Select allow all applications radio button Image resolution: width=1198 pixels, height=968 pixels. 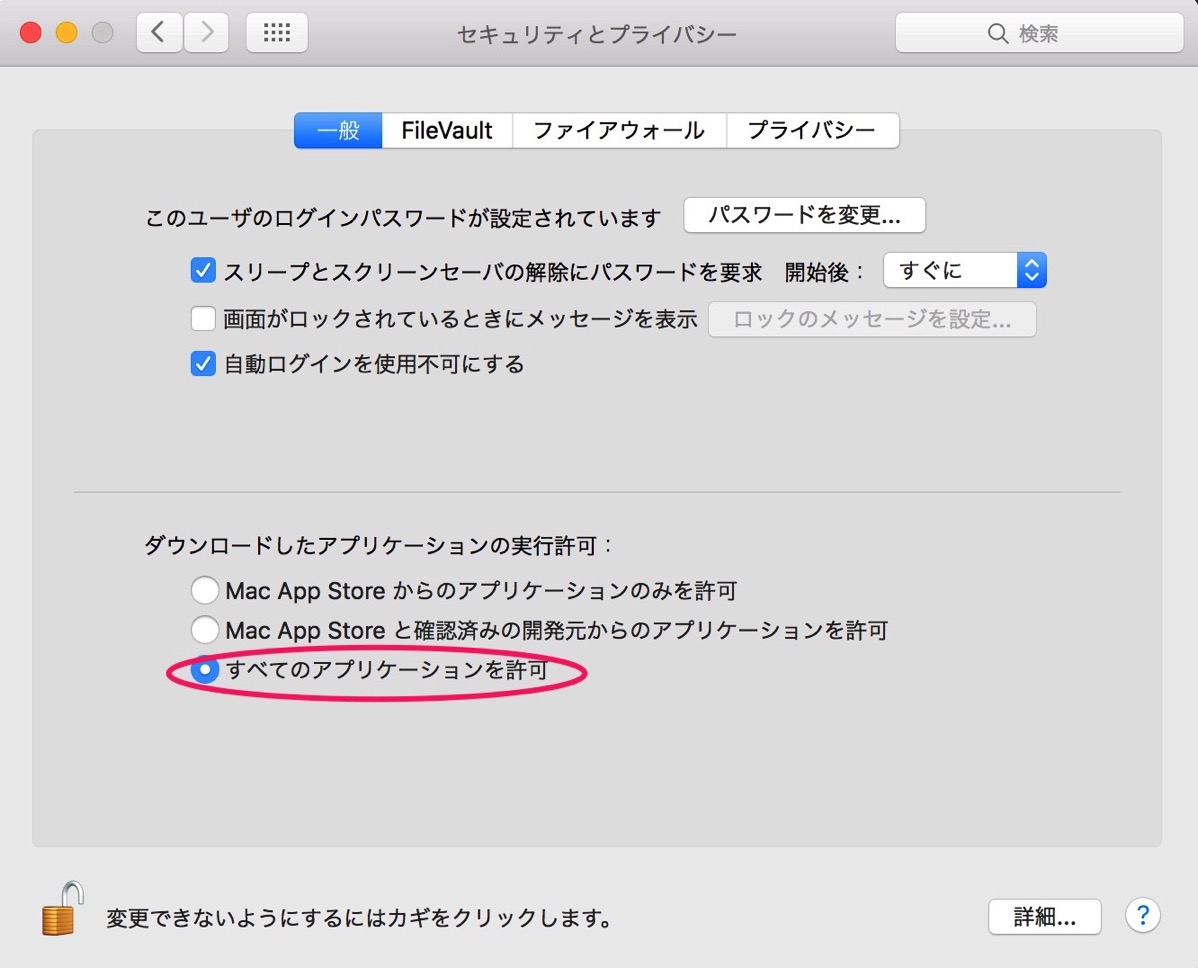coord(205,669)
